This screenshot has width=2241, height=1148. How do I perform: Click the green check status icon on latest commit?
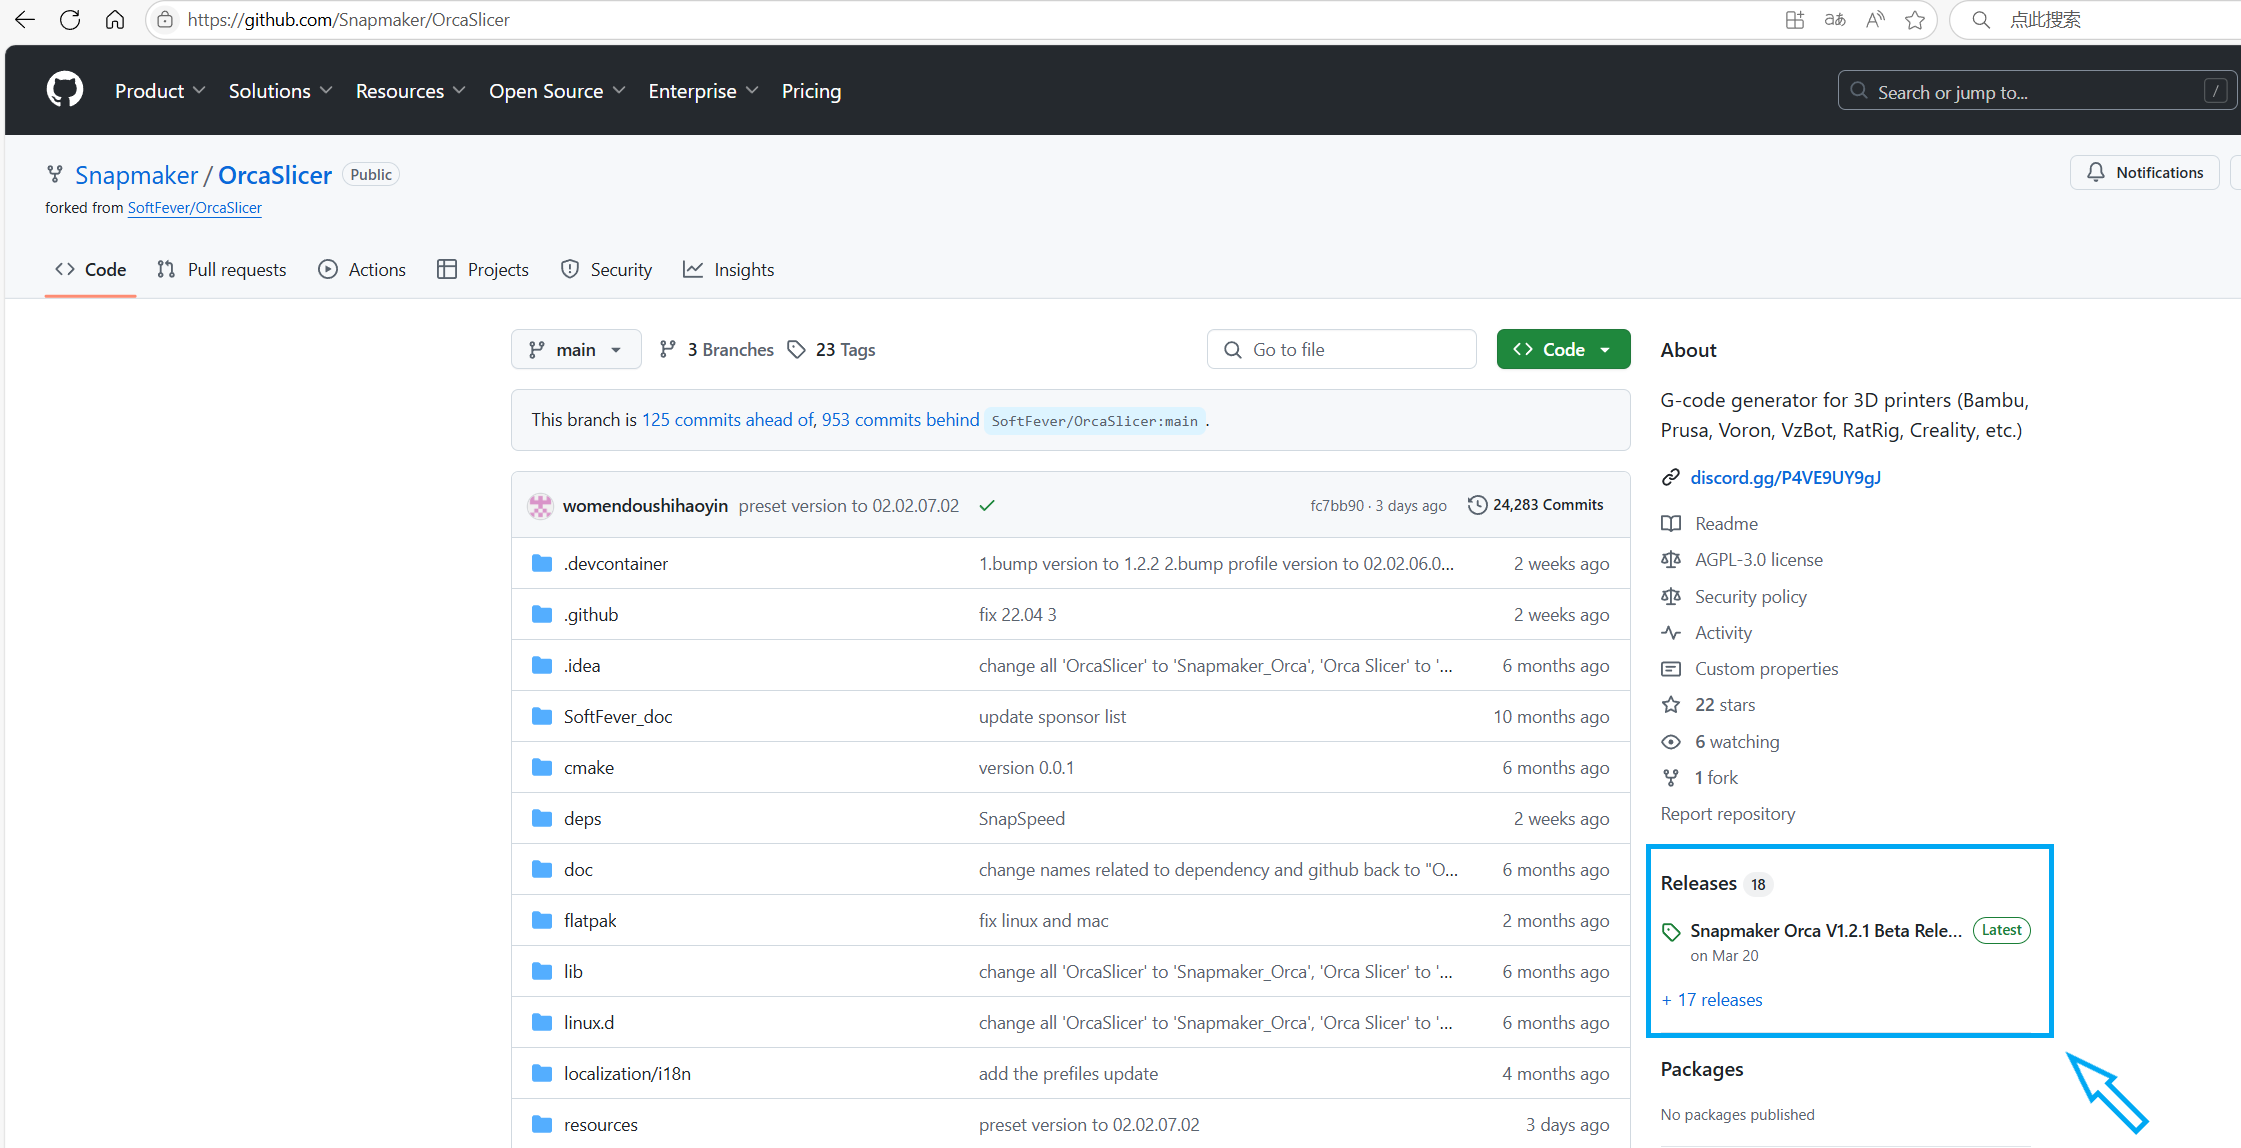987,505
